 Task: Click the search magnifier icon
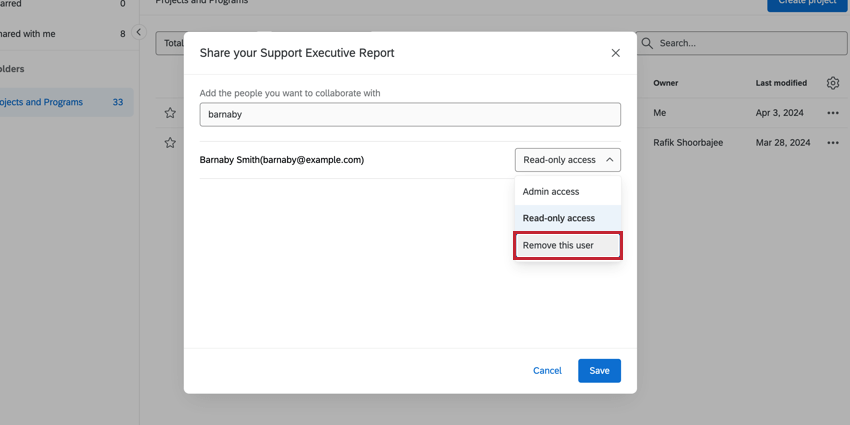click(x=647, y=43)
